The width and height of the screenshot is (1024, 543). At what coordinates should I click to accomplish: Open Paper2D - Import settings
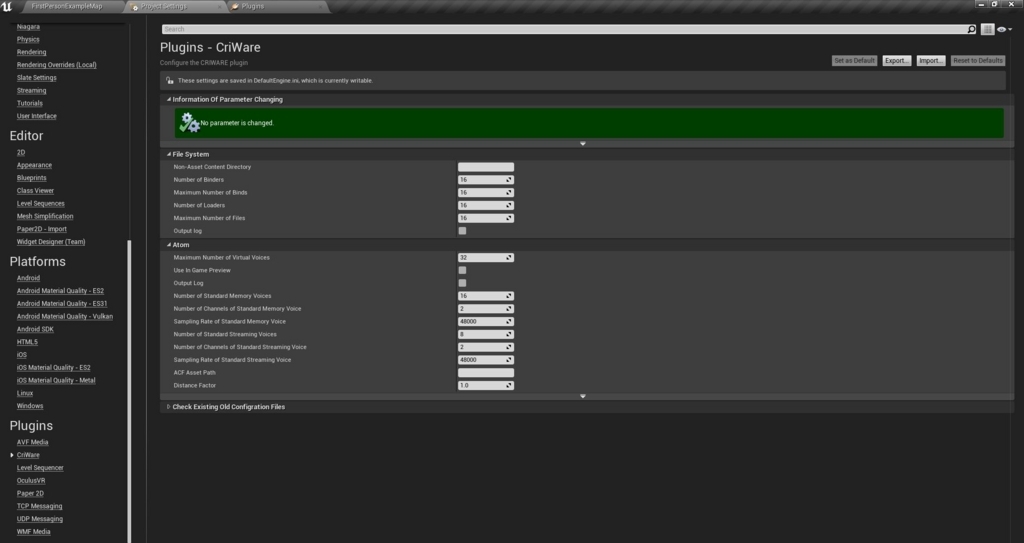(42, 229)
